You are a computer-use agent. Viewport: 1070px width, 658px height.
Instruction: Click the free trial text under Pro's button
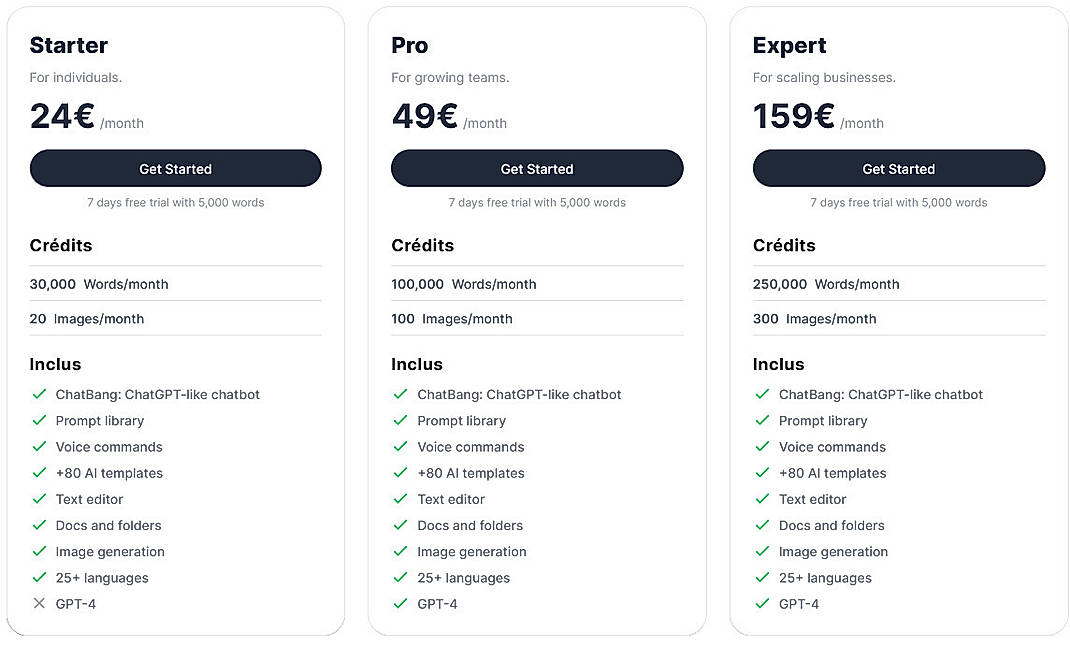(537, 202)
